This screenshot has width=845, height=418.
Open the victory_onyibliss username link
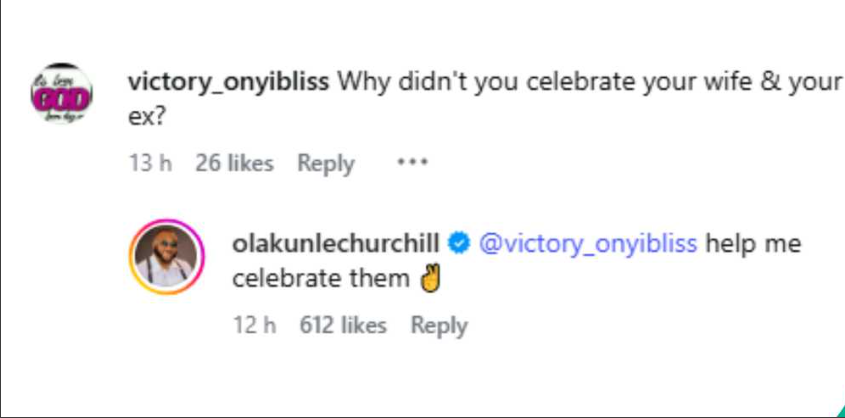(x=229, y=82)
